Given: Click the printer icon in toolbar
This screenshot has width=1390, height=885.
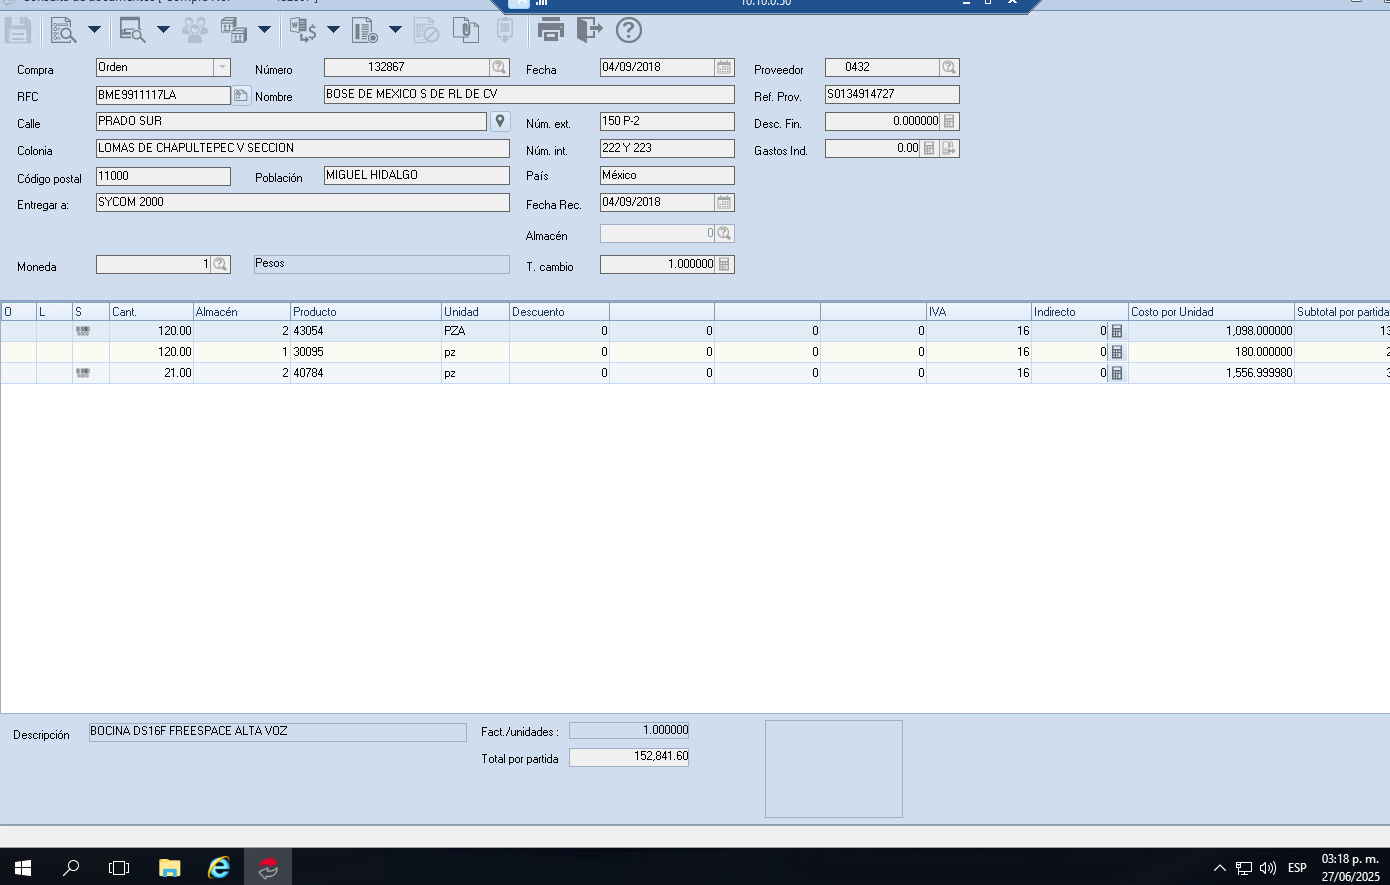Looking at the screenshot, I should [551, 30].
